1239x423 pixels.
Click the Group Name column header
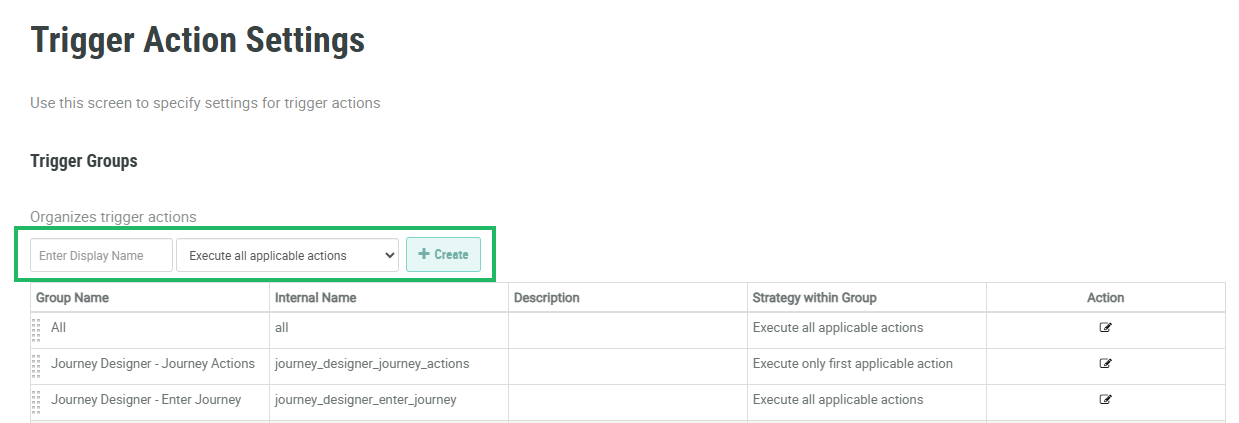(x=73, y=298)
